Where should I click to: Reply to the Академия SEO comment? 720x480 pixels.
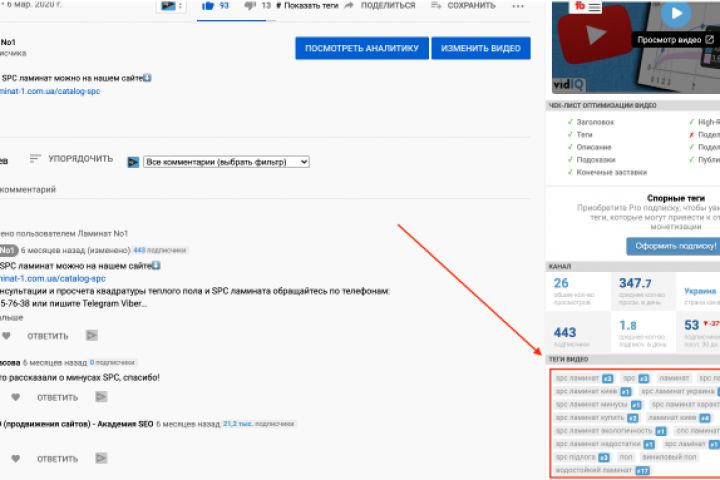point(57,459)
